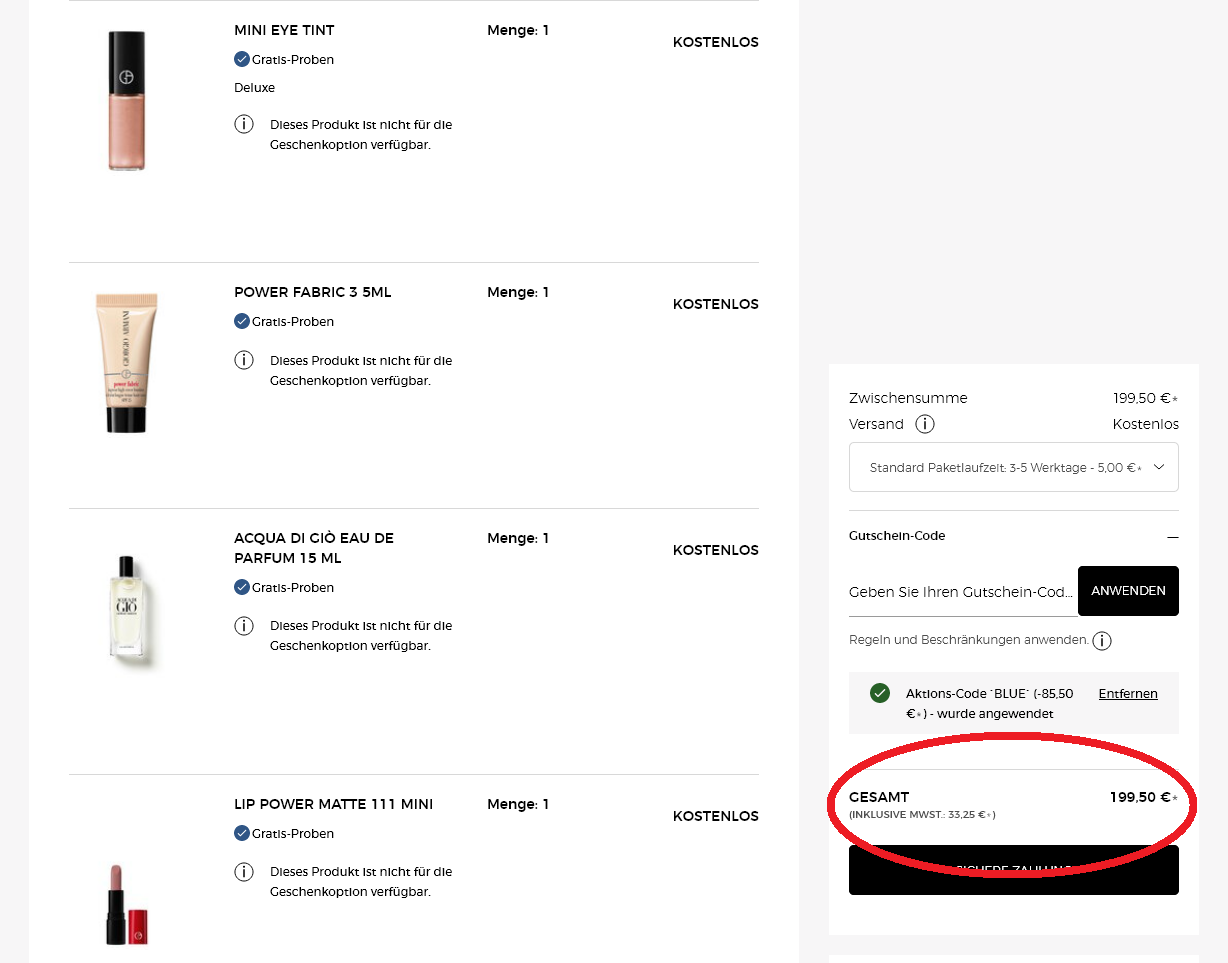Click info icon beside Regeln und Beschränkungen
Screen dimensions: 1228x963
1102,641
